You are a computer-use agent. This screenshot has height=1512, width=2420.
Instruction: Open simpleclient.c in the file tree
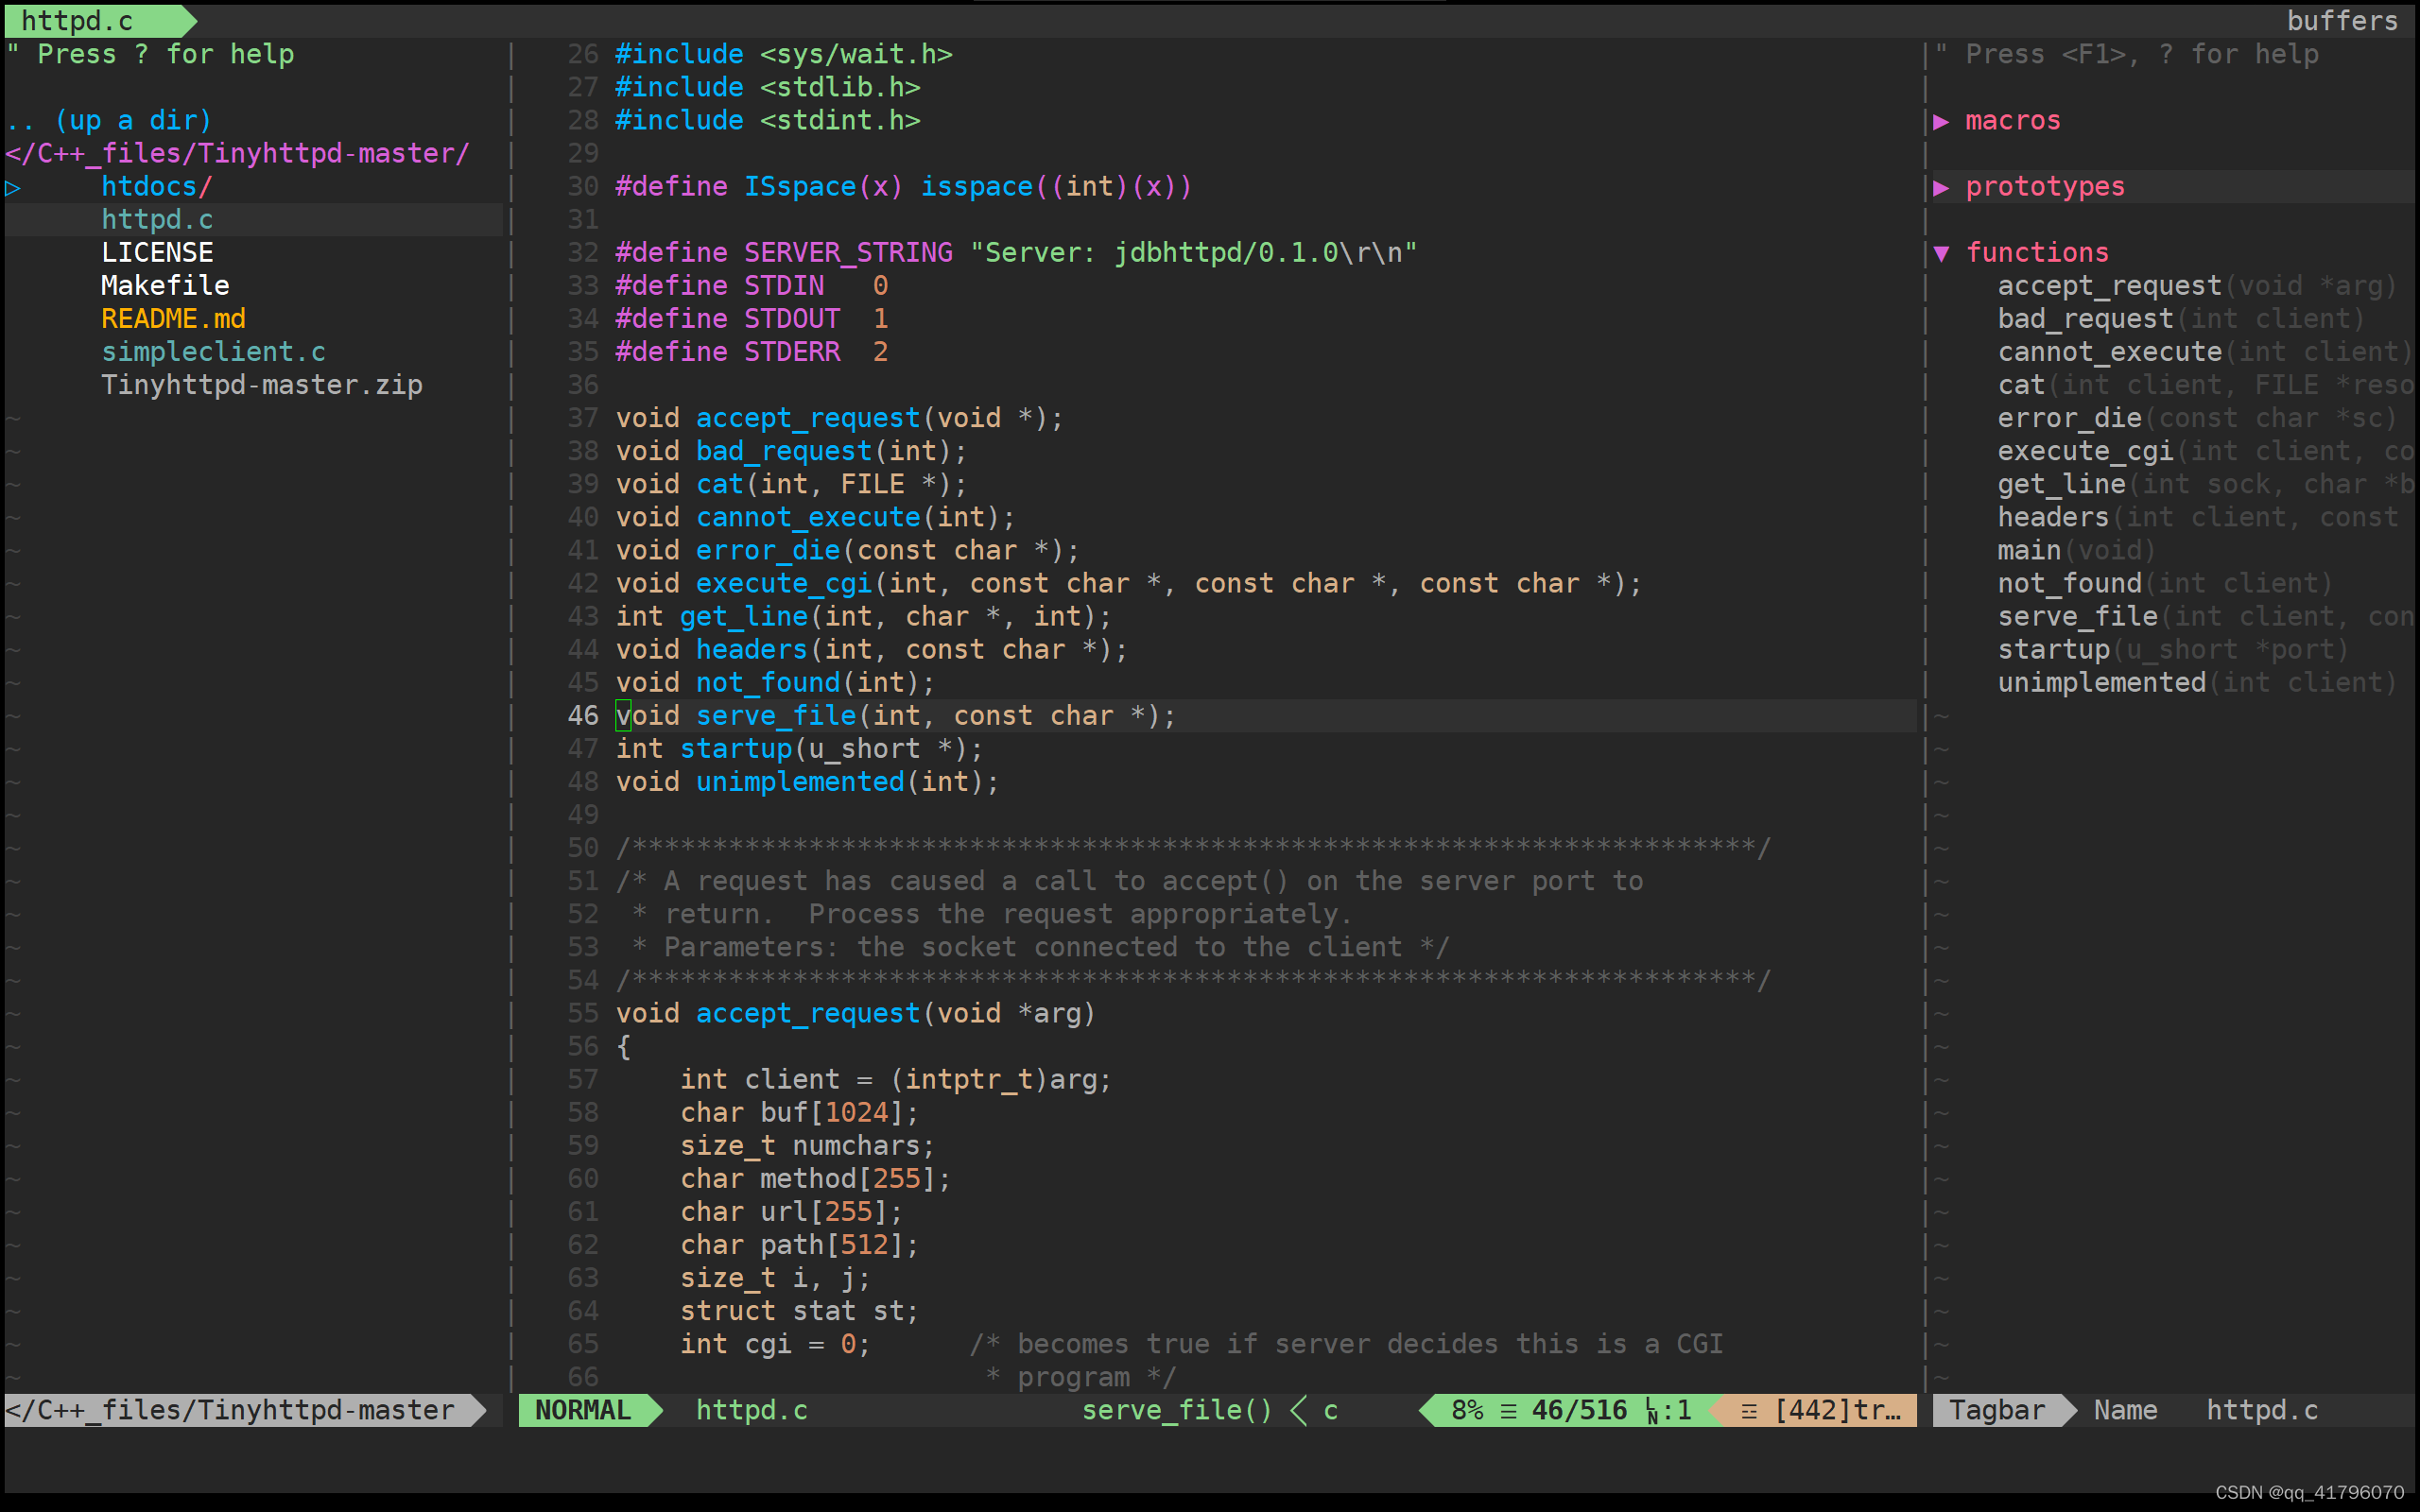213,352
